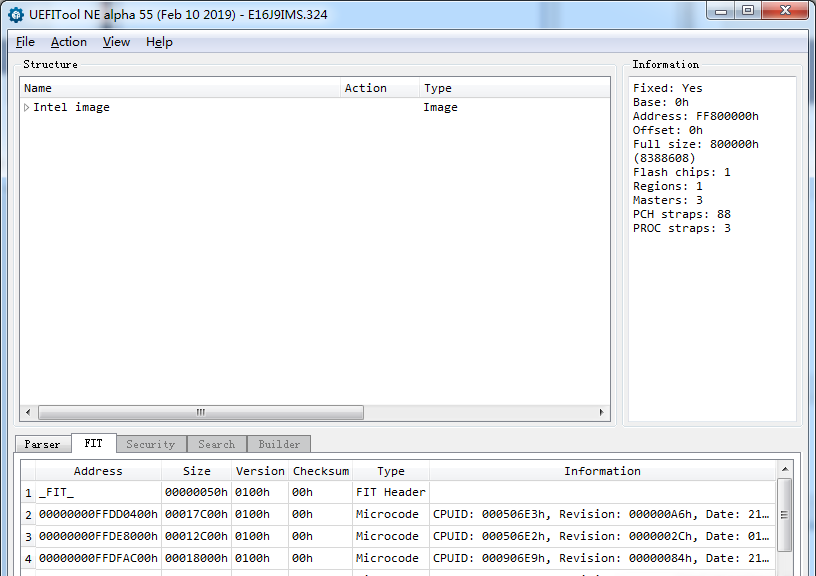
Task: Click address cell 00000000FFDFAC00h
Action: click(98, 558)
